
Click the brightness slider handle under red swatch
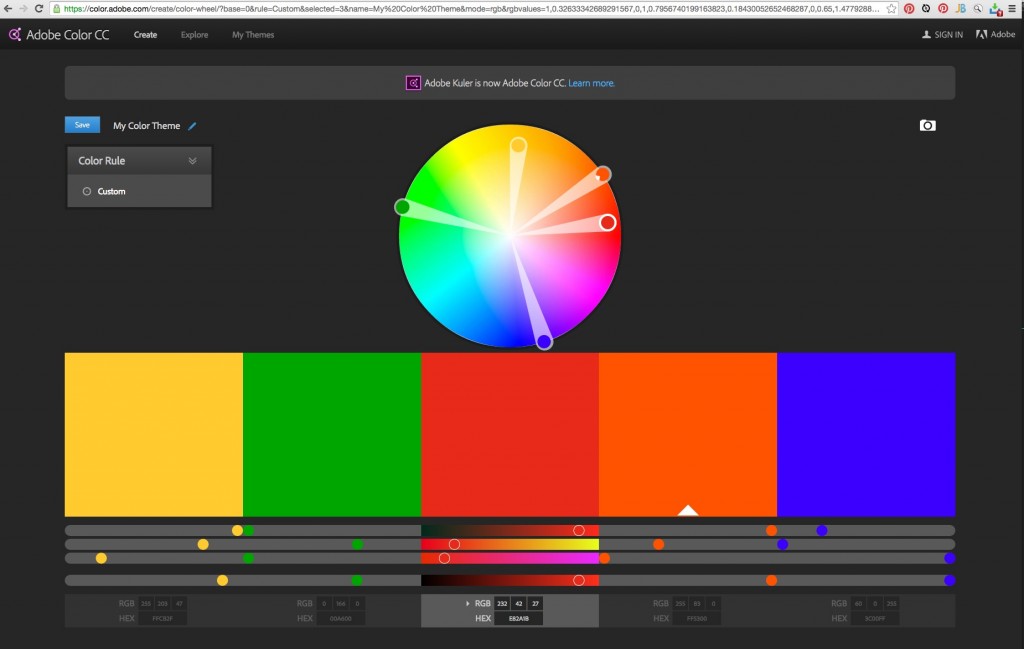click(x=579, y=580)
